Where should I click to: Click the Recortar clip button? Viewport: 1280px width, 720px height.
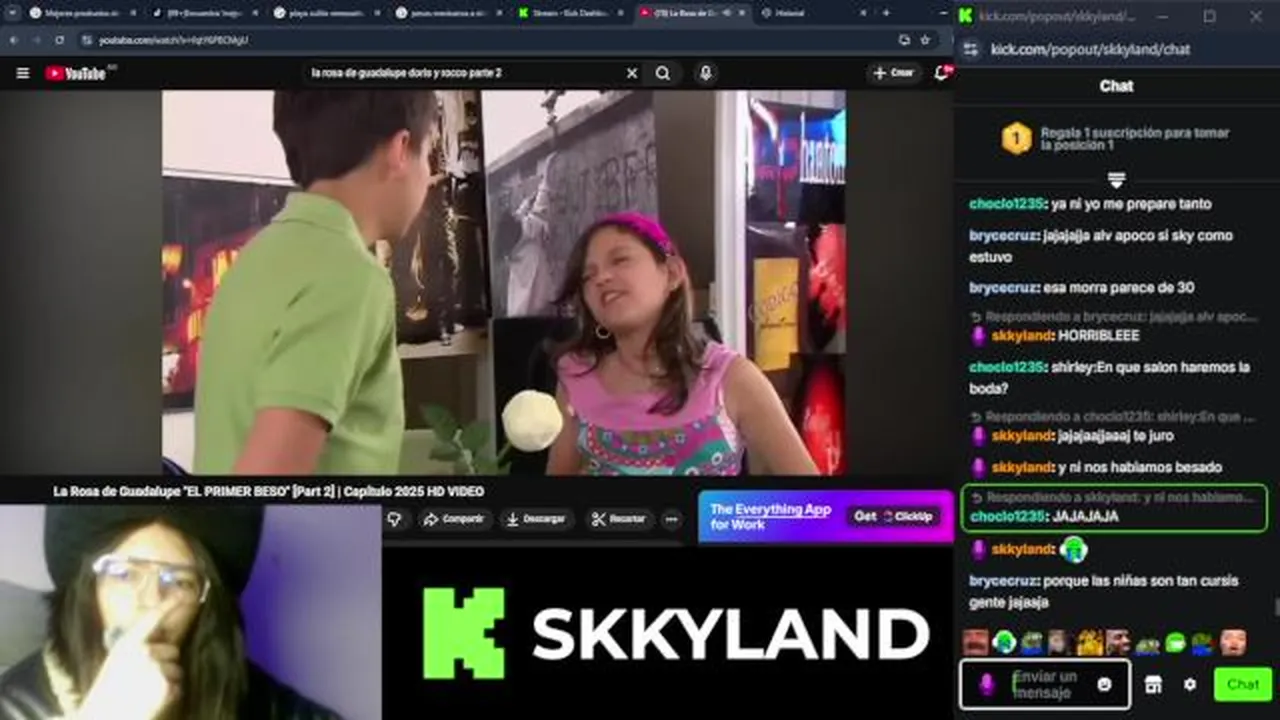(x=619, y=519)
